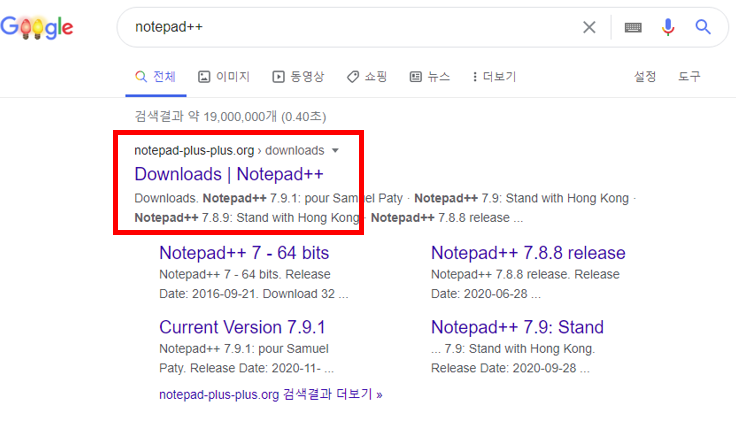Viewport: 736px width, 424px height.
Task: Open 도구 (Tools)
Action: click(x=689, y=76)
